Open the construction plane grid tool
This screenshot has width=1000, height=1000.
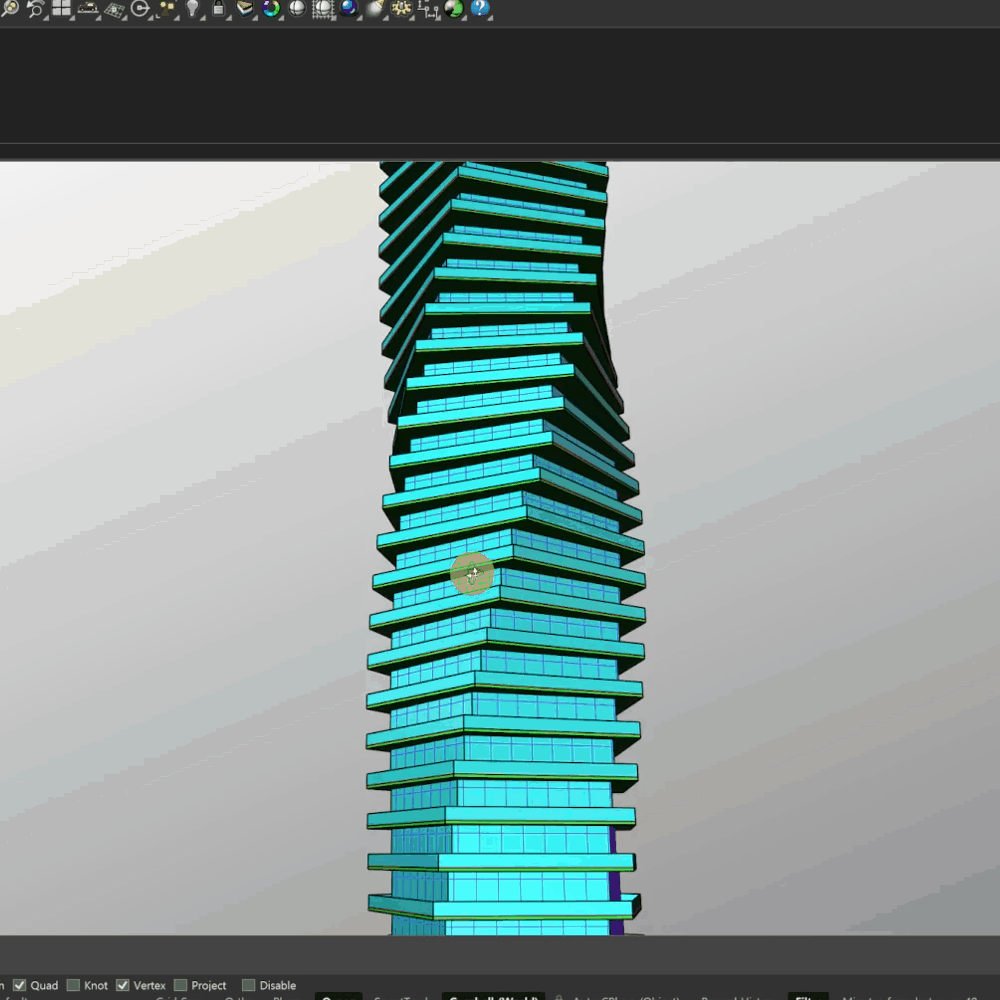coord(114,10)
